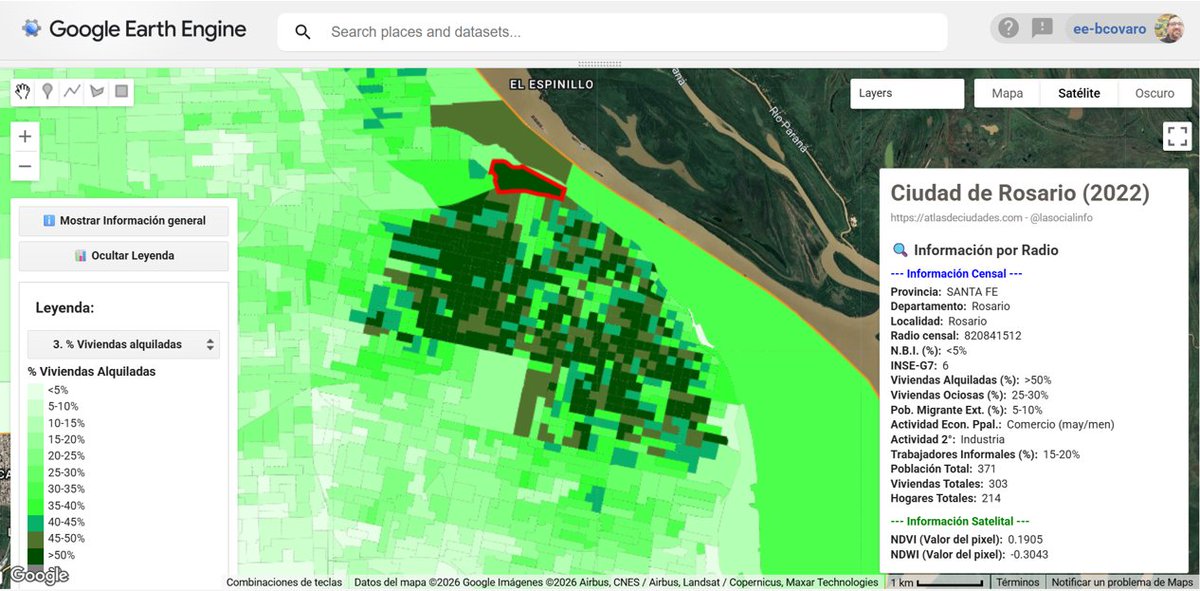Click the Google Earth Engine logo
1200x591 pixels.
tap(135, 29)
